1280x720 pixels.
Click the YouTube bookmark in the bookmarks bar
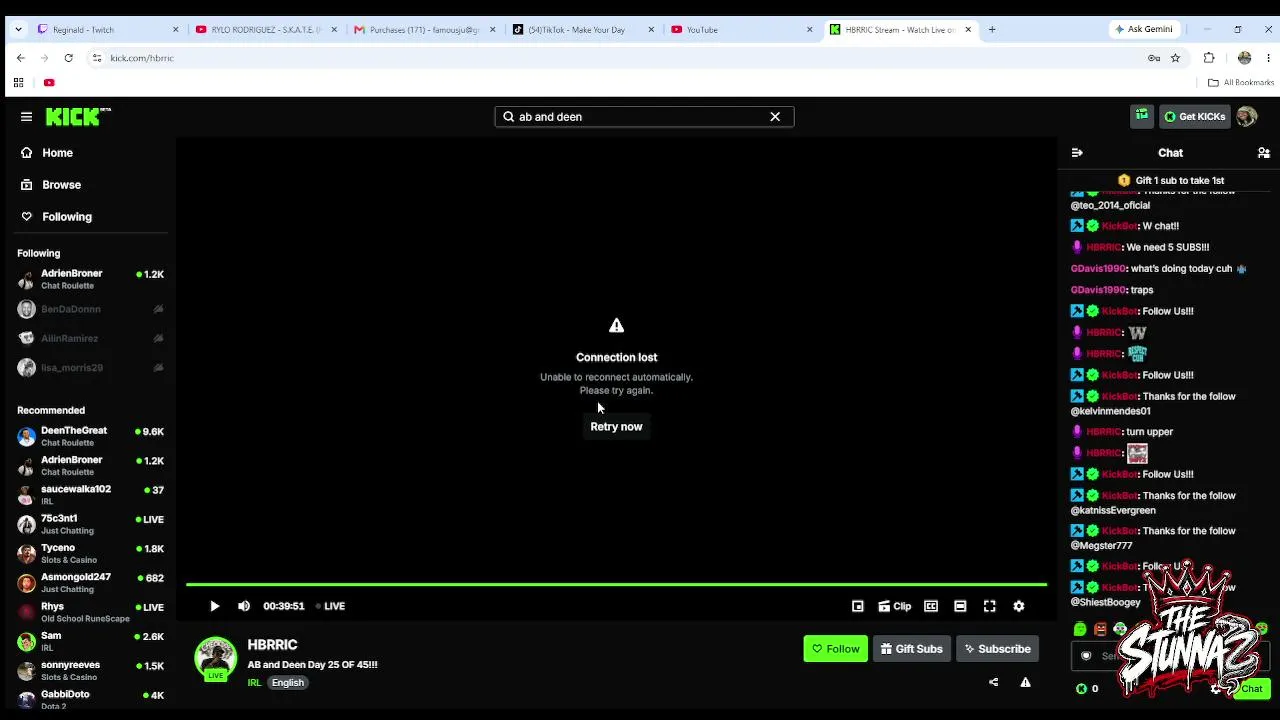point(49,83)
